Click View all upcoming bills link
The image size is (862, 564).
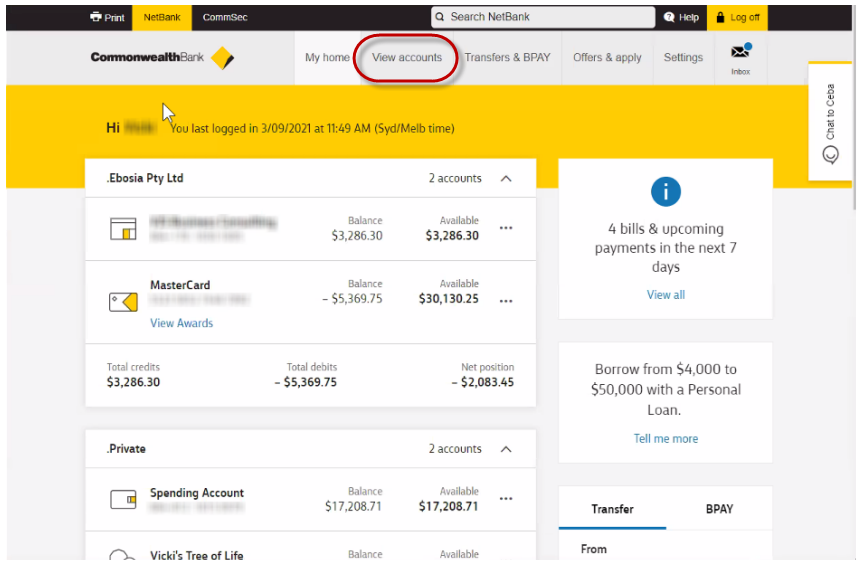click(665, 295)
